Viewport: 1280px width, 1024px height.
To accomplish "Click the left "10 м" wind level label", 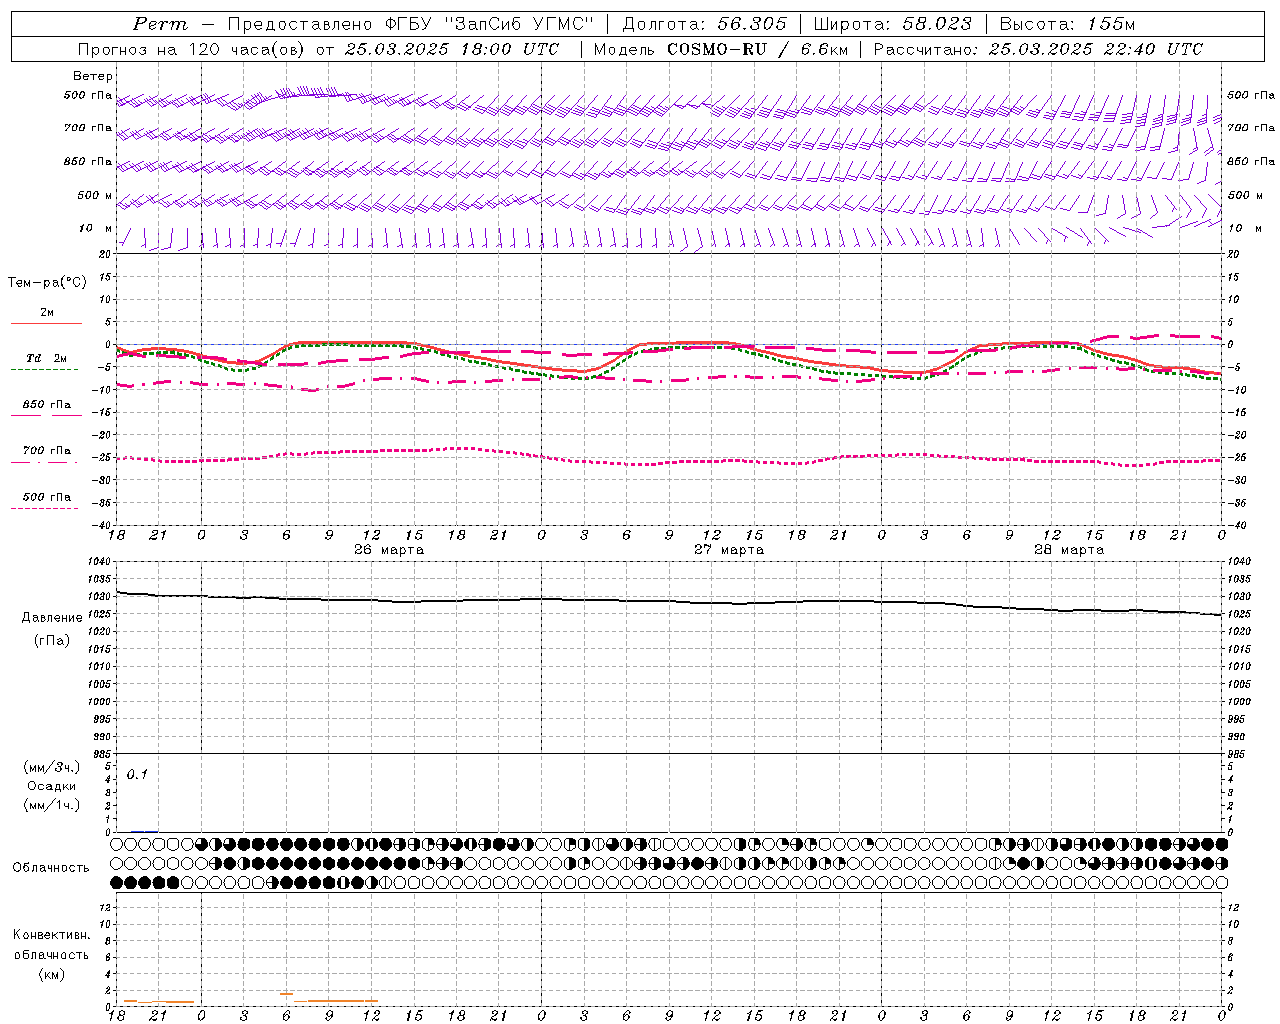I will tap(96, 228).
